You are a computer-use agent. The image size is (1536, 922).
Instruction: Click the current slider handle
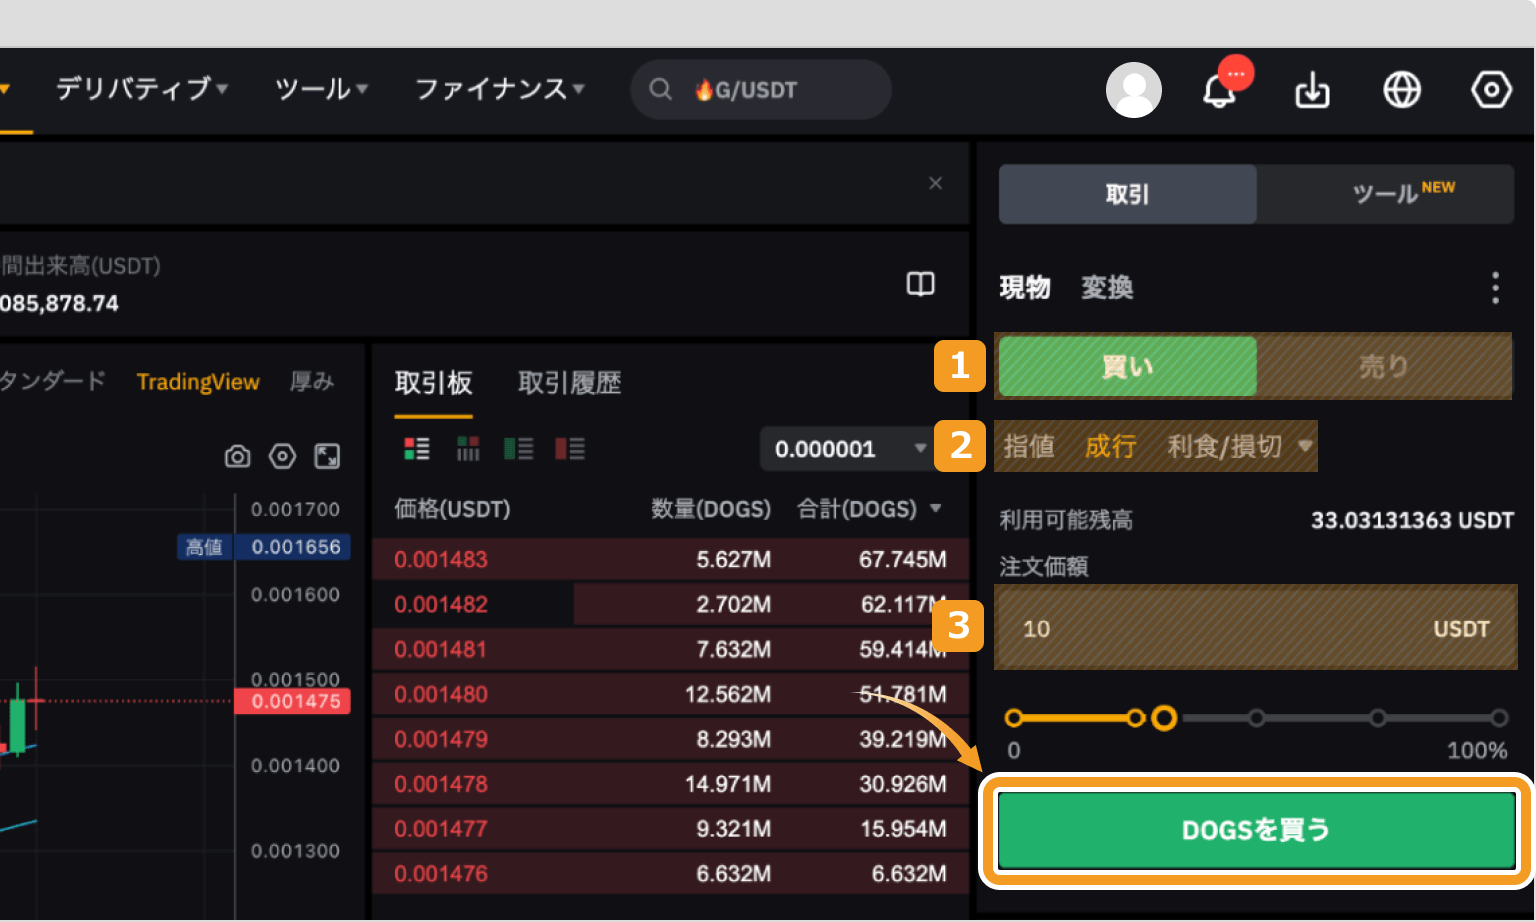pyautogui.click(x=1164, y=718)
